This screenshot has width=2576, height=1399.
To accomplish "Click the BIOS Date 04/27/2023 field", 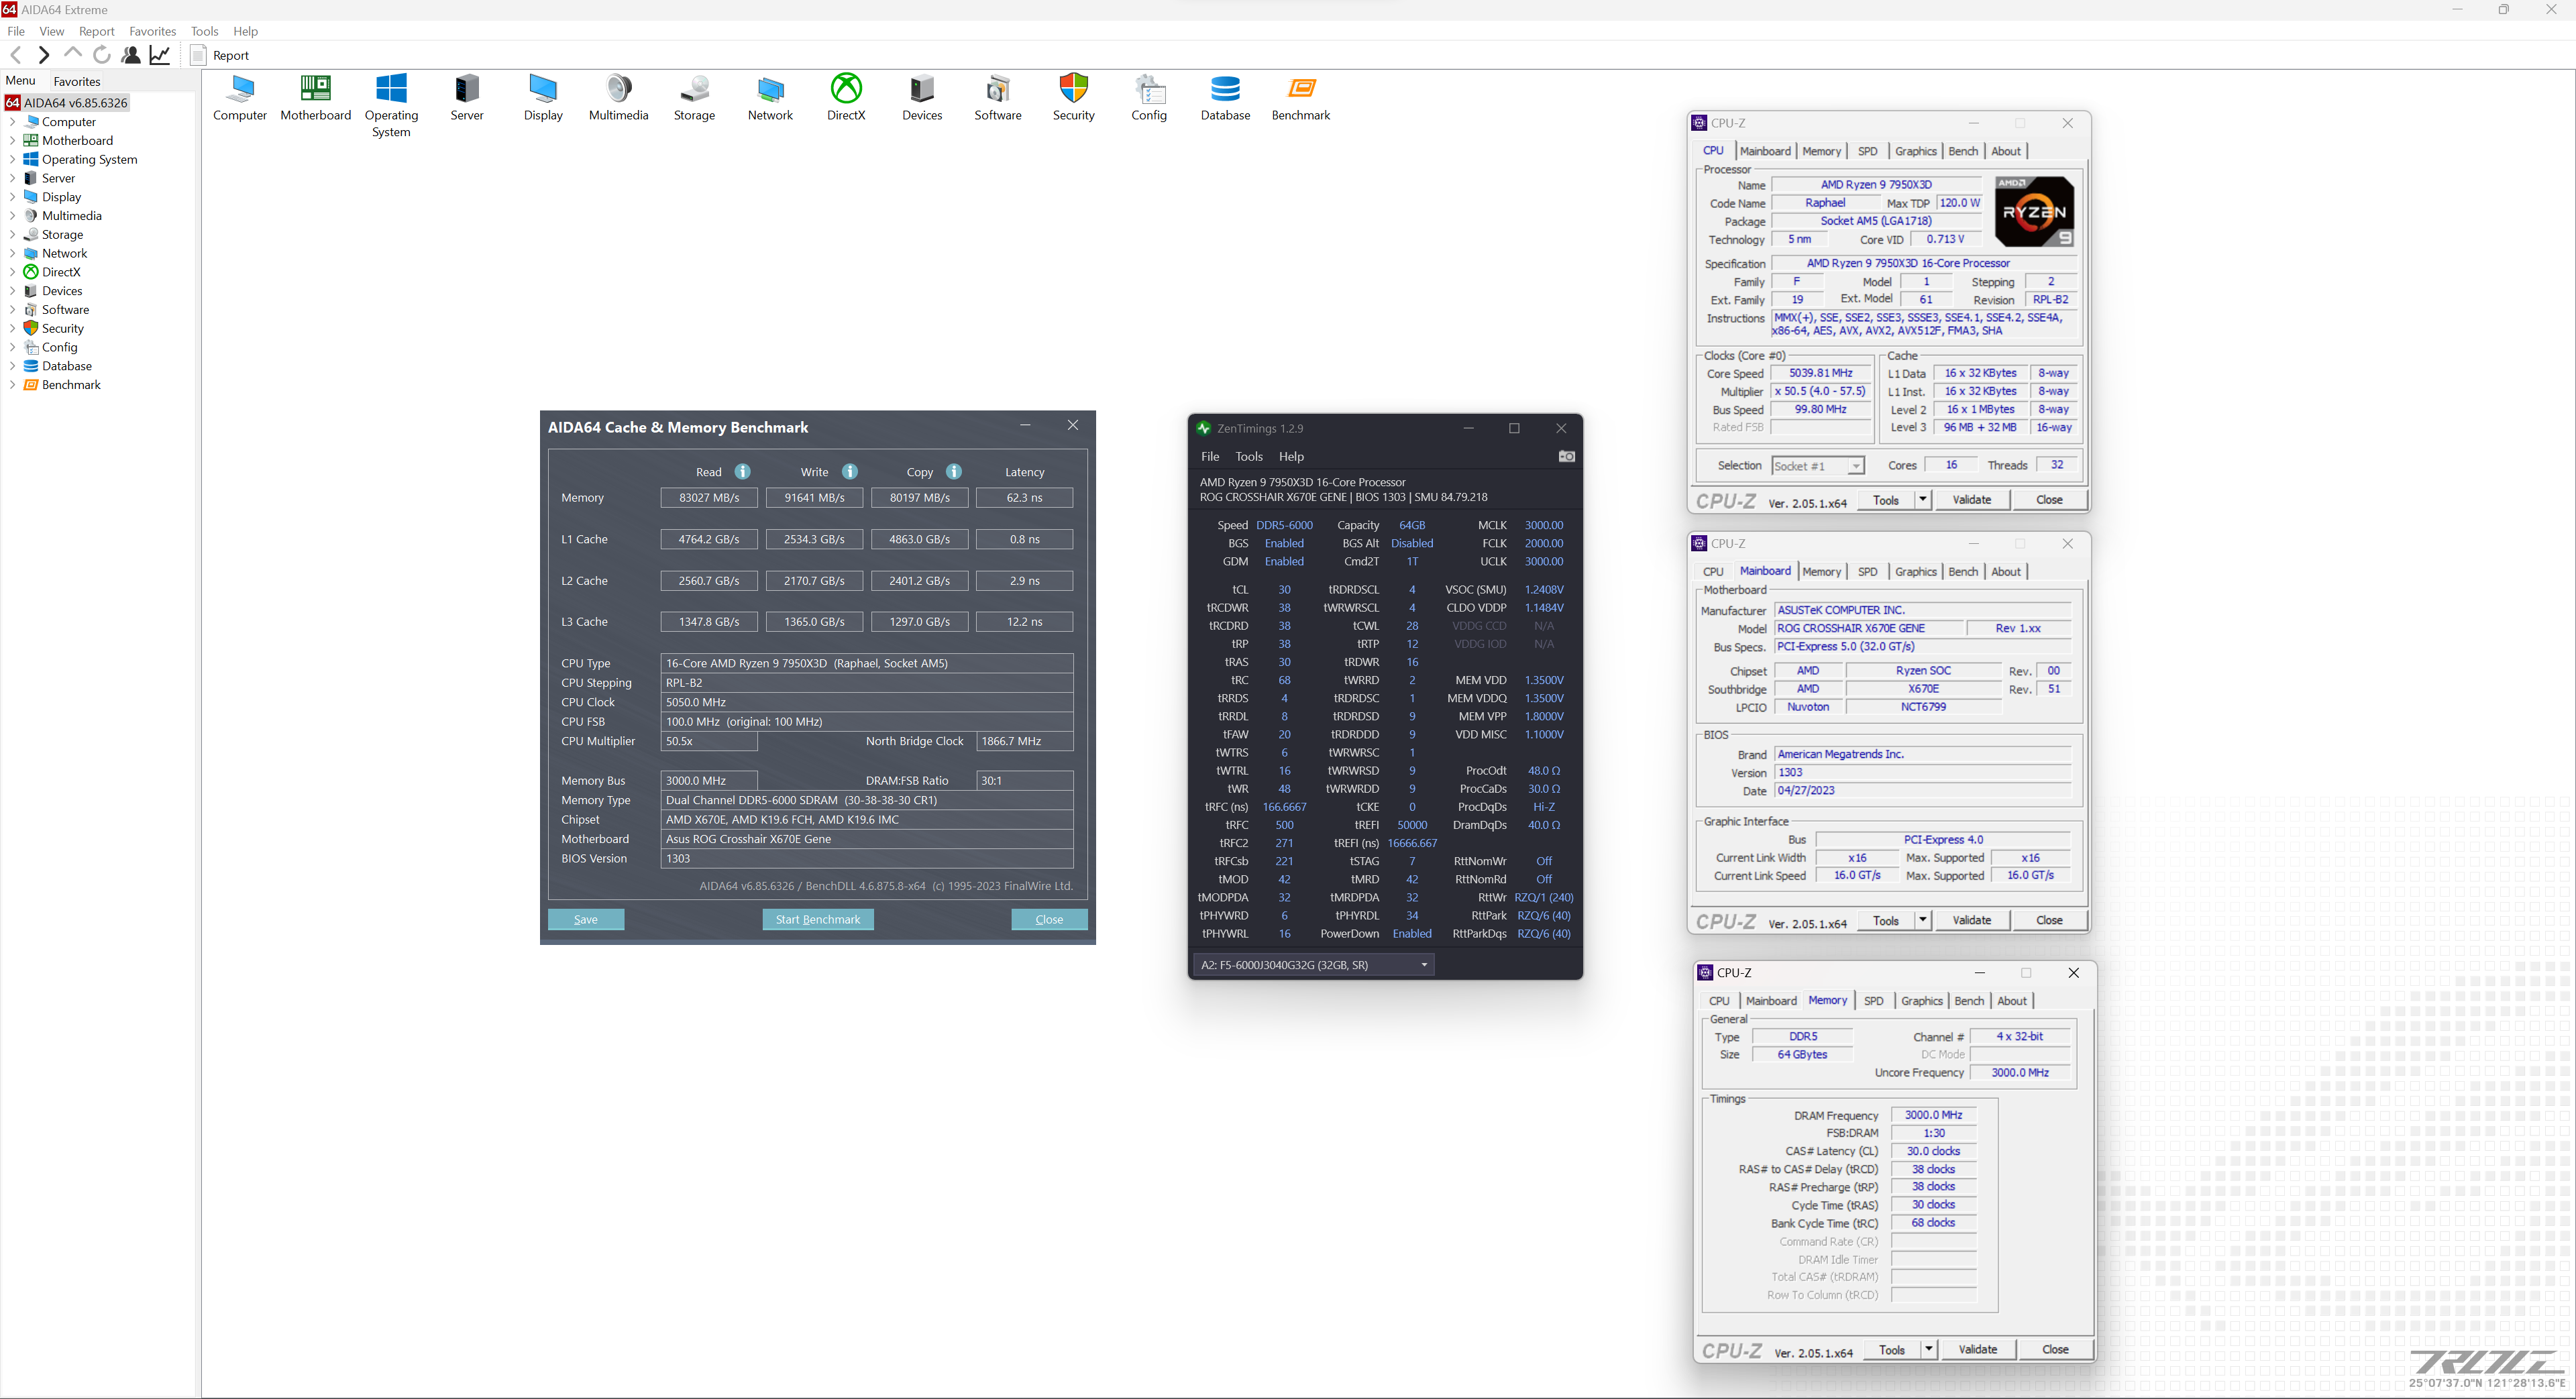I will click(x=1922, y=791).
